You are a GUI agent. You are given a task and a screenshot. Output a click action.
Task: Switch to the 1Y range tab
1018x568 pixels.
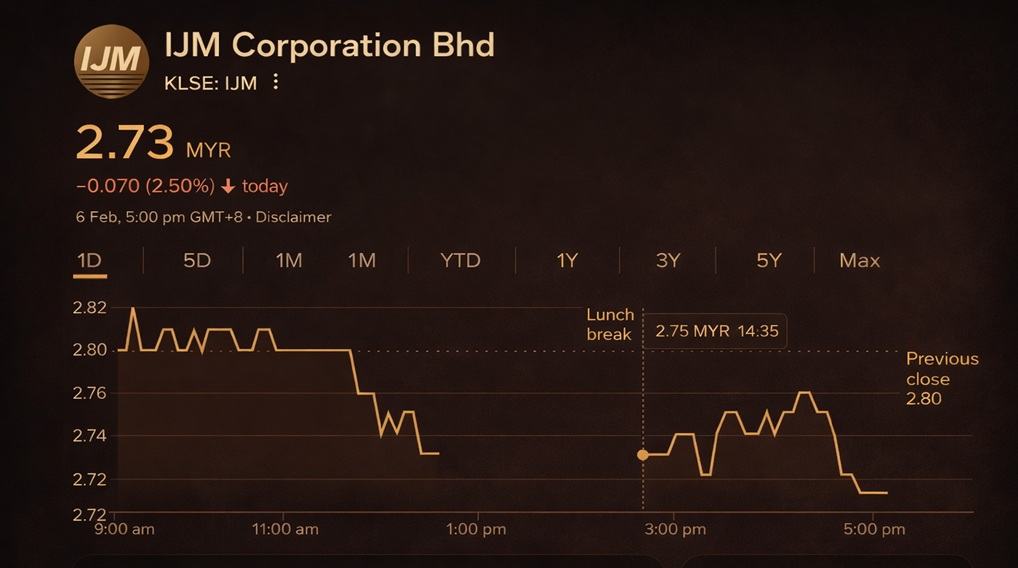(x=567, y=261)
